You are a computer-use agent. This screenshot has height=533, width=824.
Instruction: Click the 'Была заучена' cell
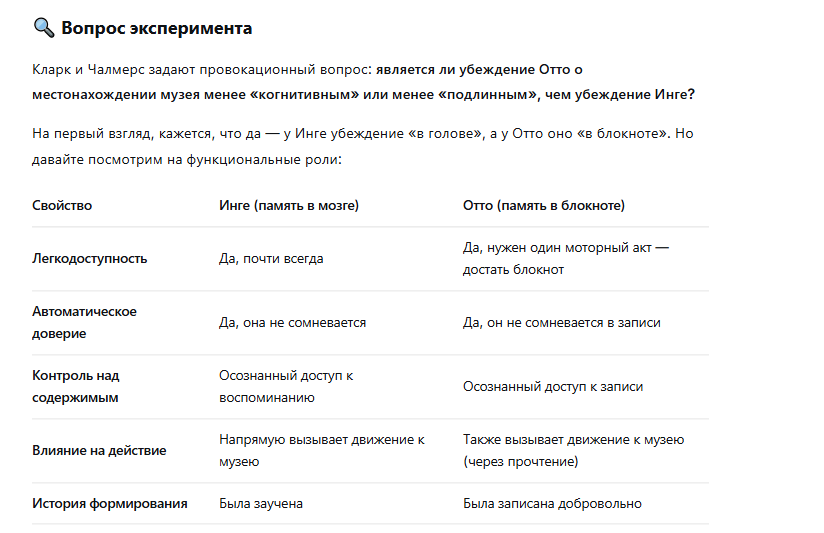261,504
